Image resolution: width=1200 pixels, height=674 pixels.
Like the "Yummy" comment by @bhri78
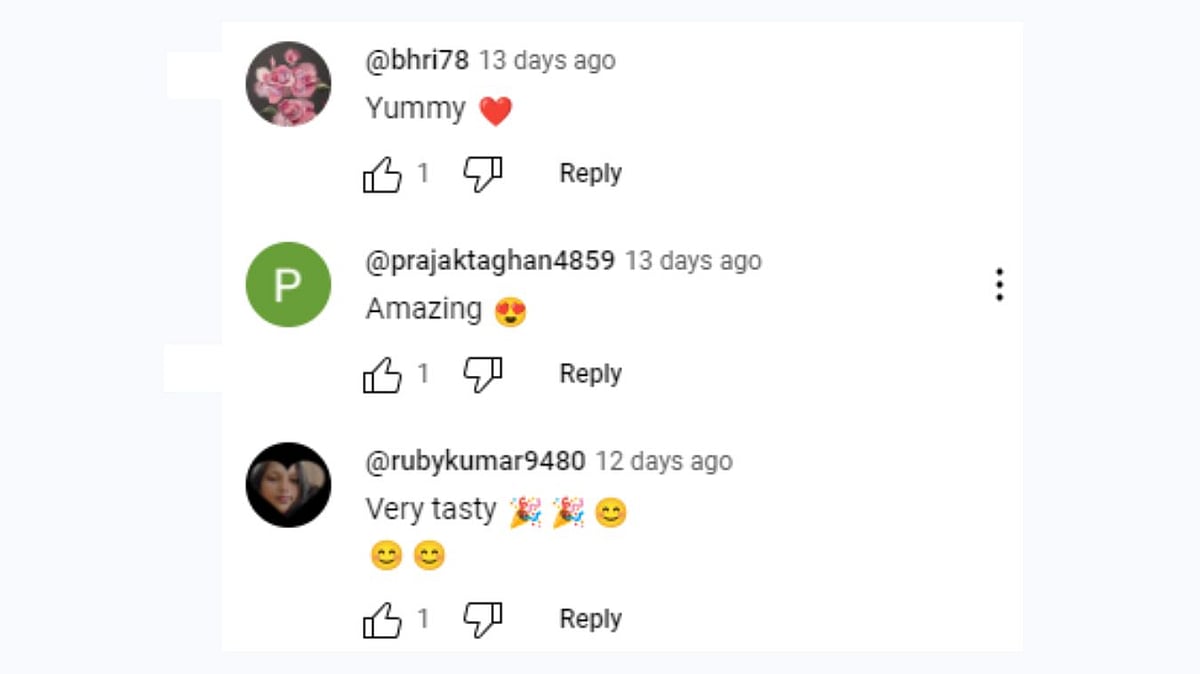[x=382, y=174]
